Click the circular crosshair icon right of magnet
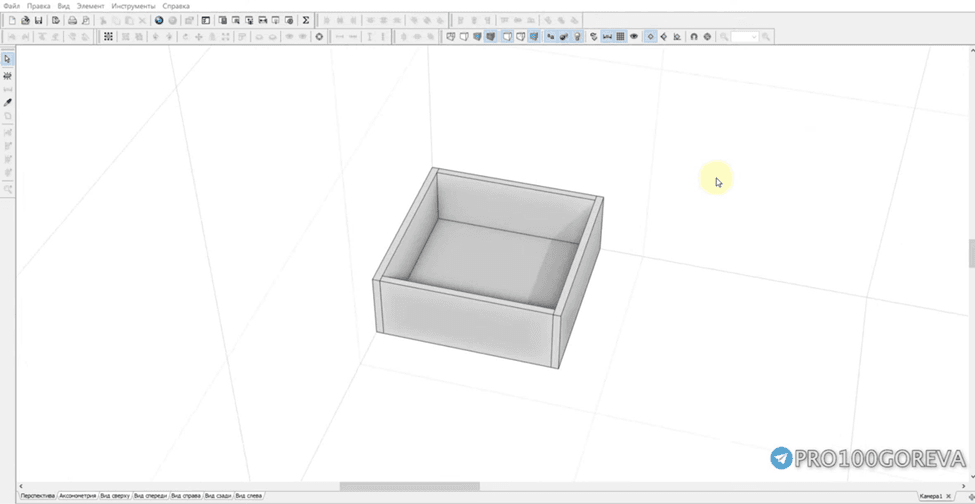This screenshot has width=975, height=504. tap(707, 37)
